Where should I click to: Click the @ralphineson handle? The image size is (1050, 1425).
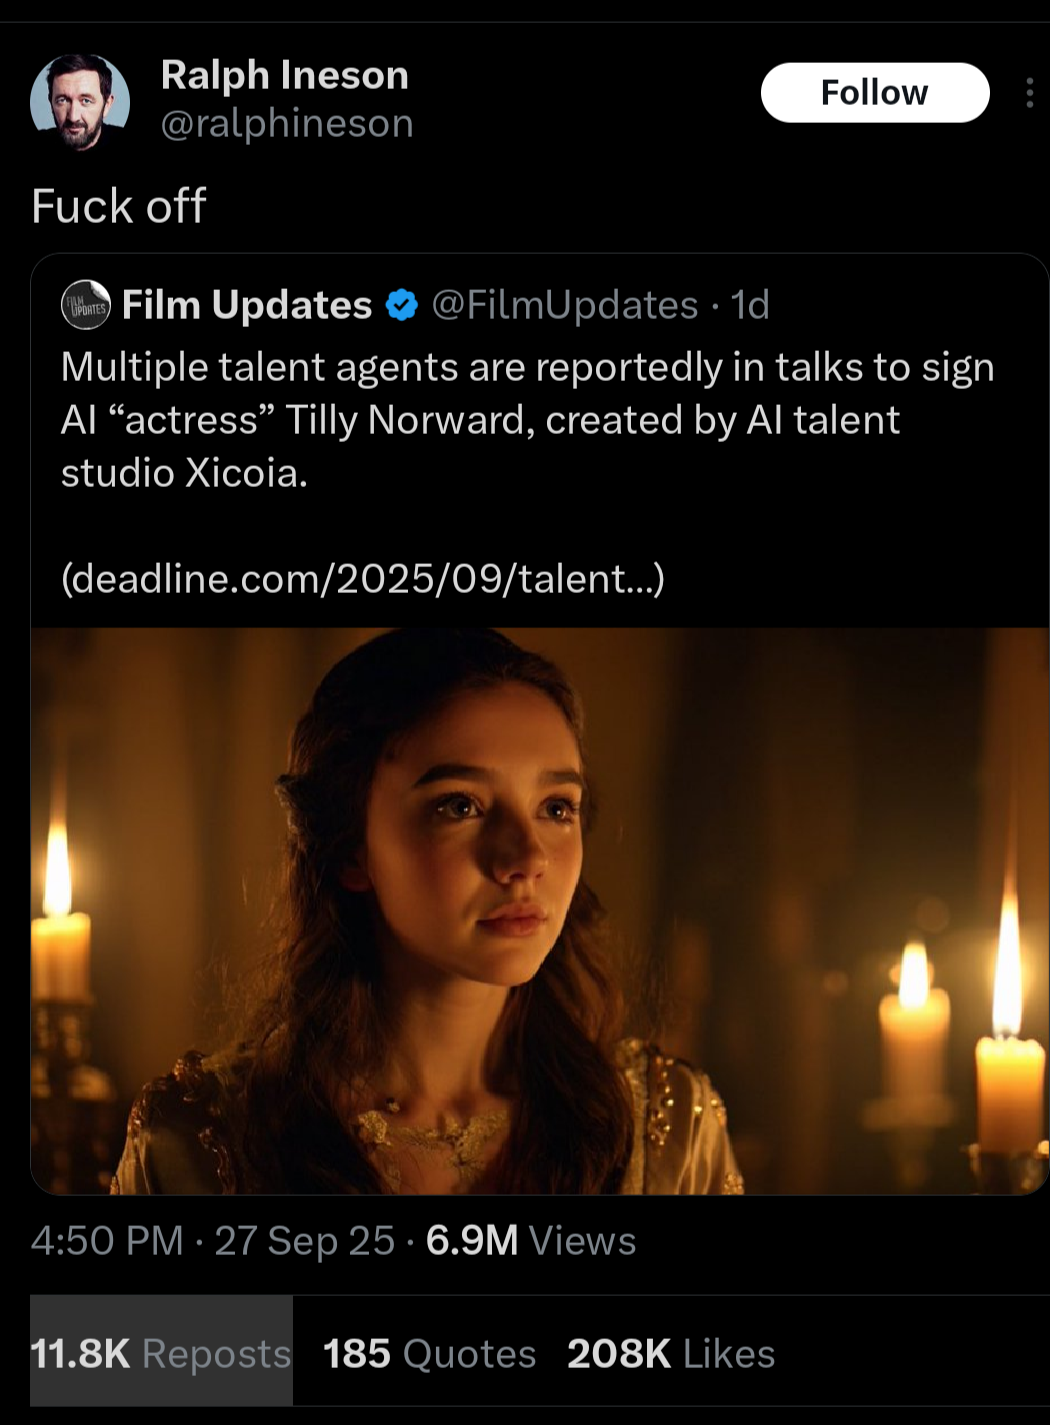(287, 123)
